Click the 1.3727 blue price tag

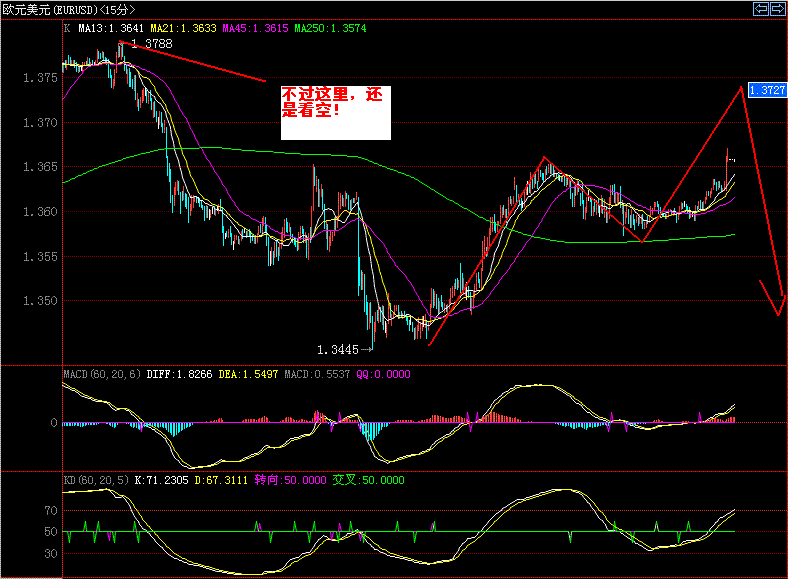[767, 90]
